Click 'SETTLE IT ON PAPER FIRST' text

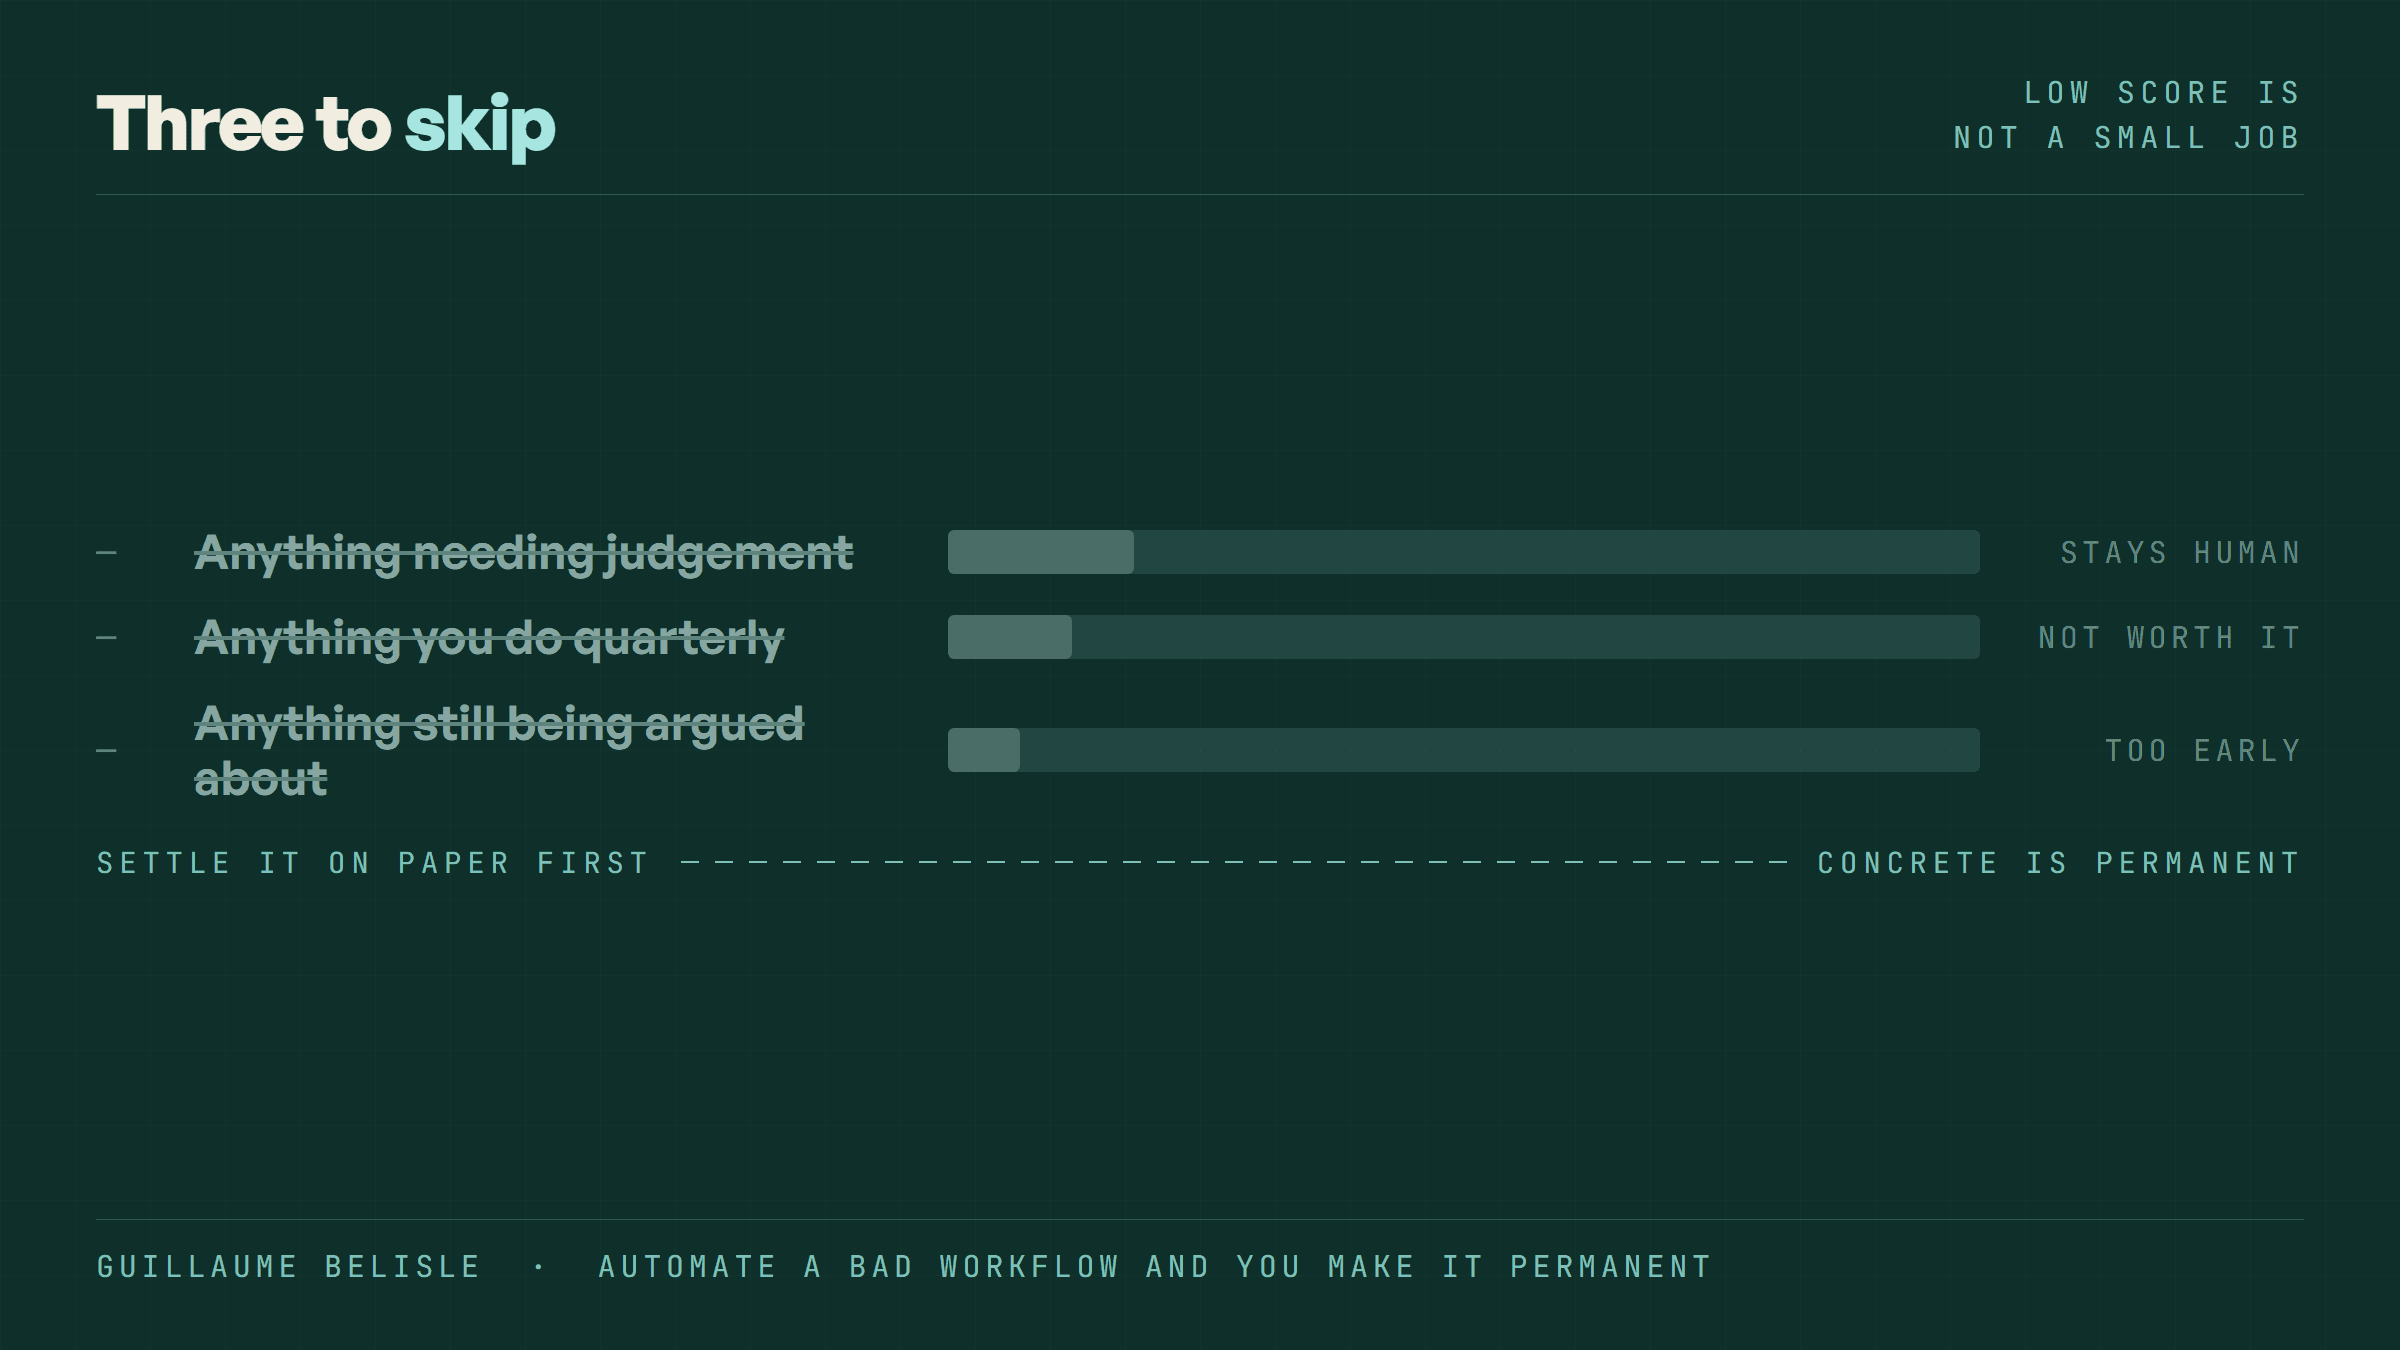coord(373,863)
